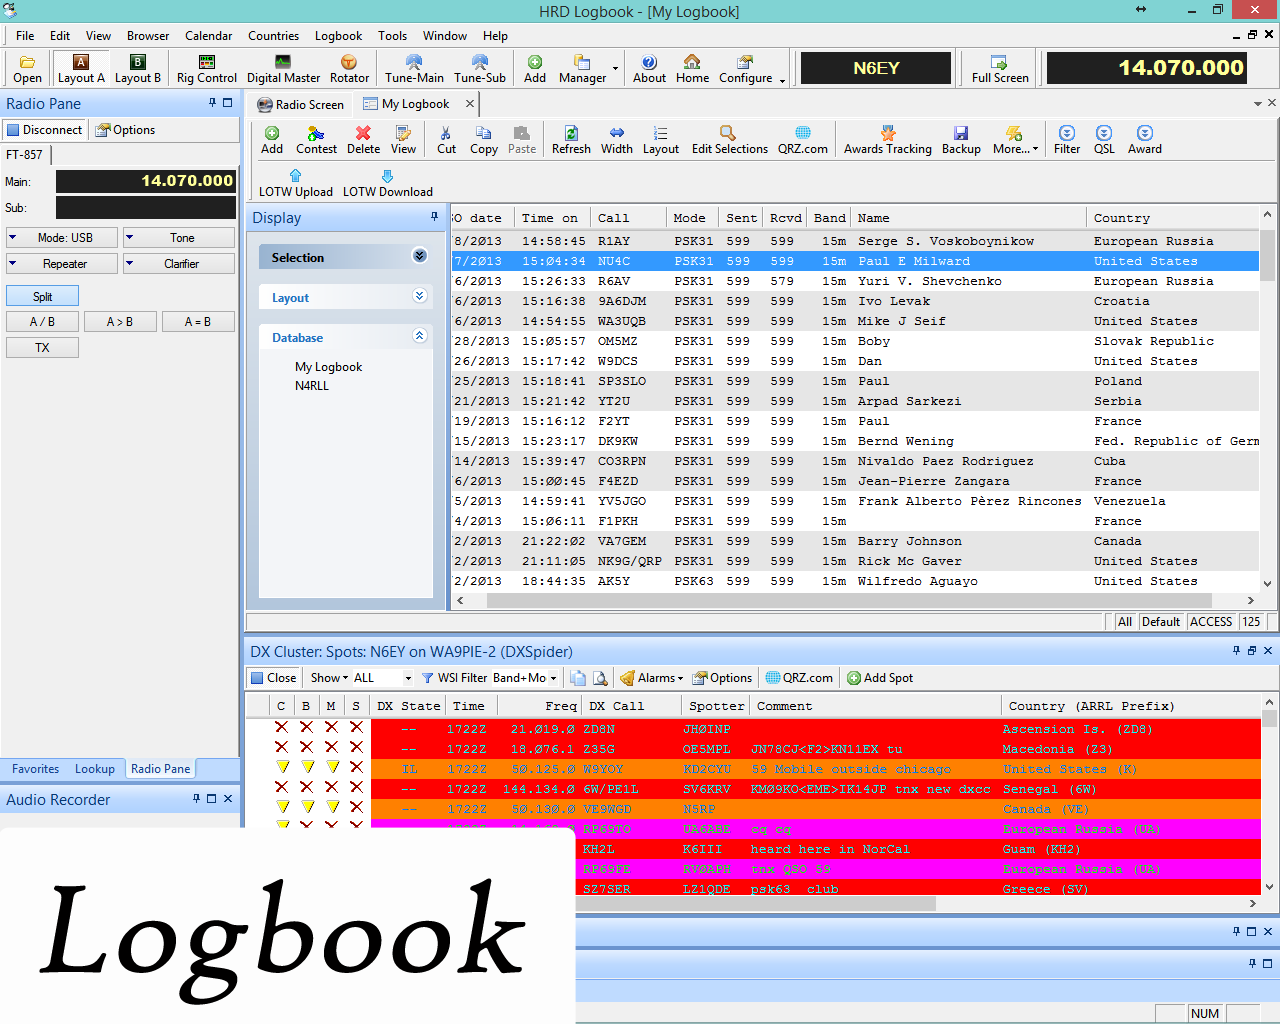The height and width of the screenshot is (1024, 1280).
Task: Open the Alarms dropdown
Action: click(x=652, y=678)
